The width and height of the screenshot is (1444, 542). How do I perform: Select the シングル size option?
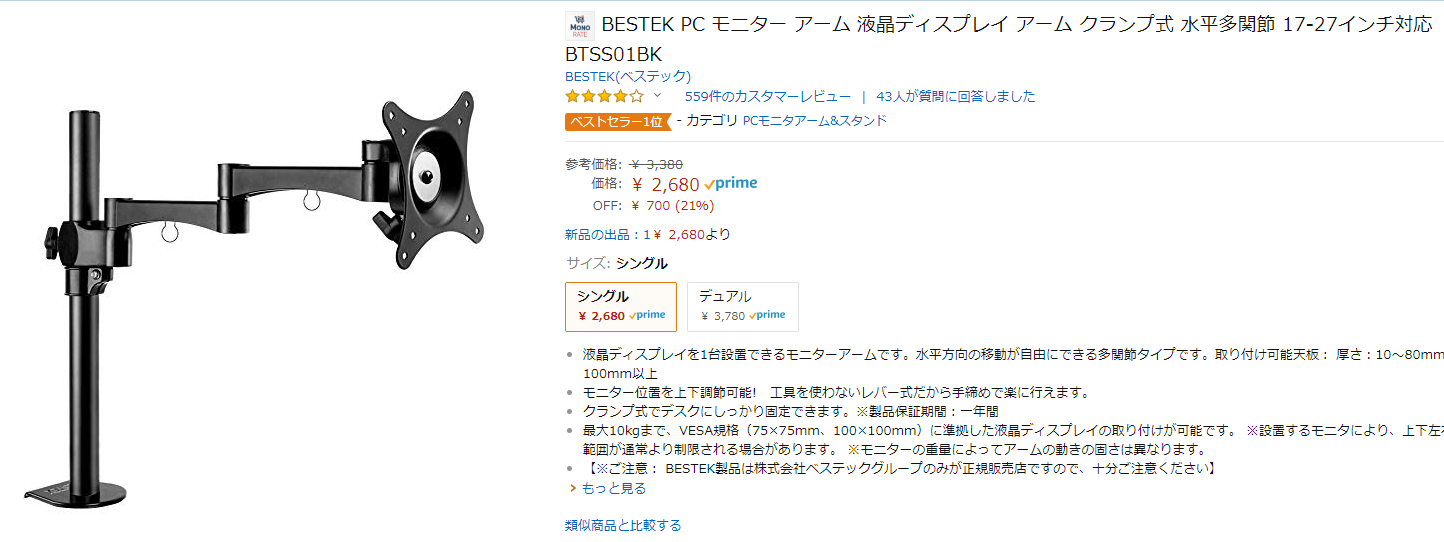tap(621, 306)
